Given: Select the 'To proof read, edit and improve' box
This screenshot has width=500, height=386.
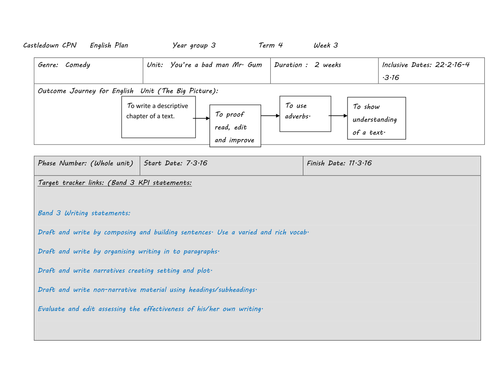Looking at the screenshot, I should tap(235, 126).
